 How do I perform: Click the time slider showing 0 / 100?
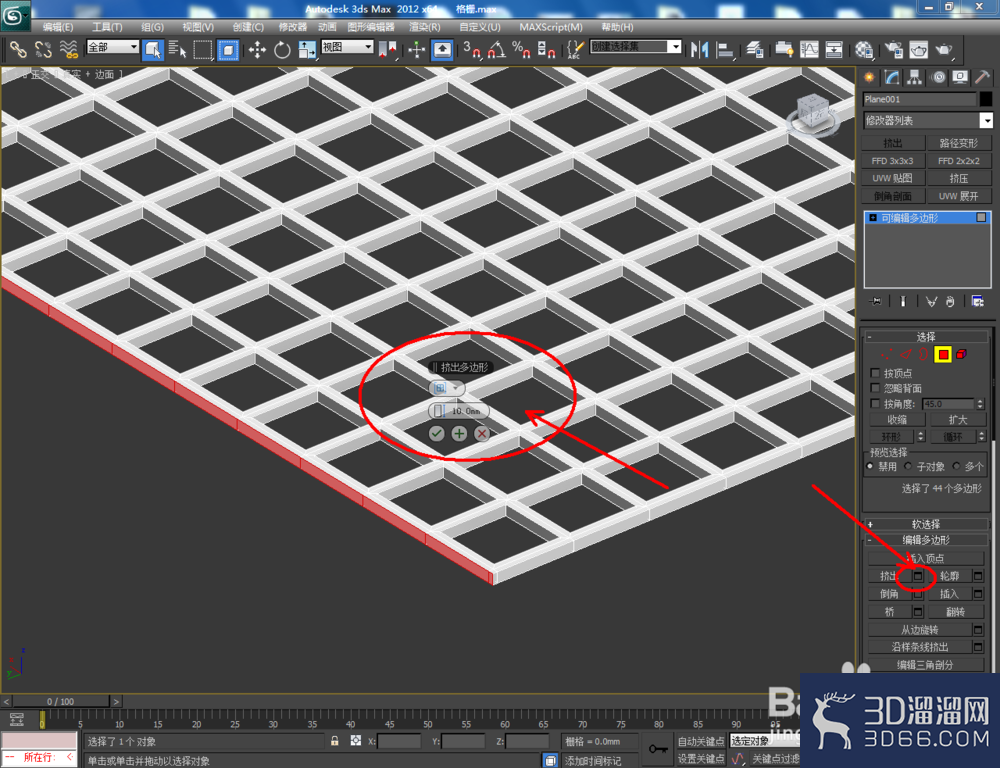61,701
